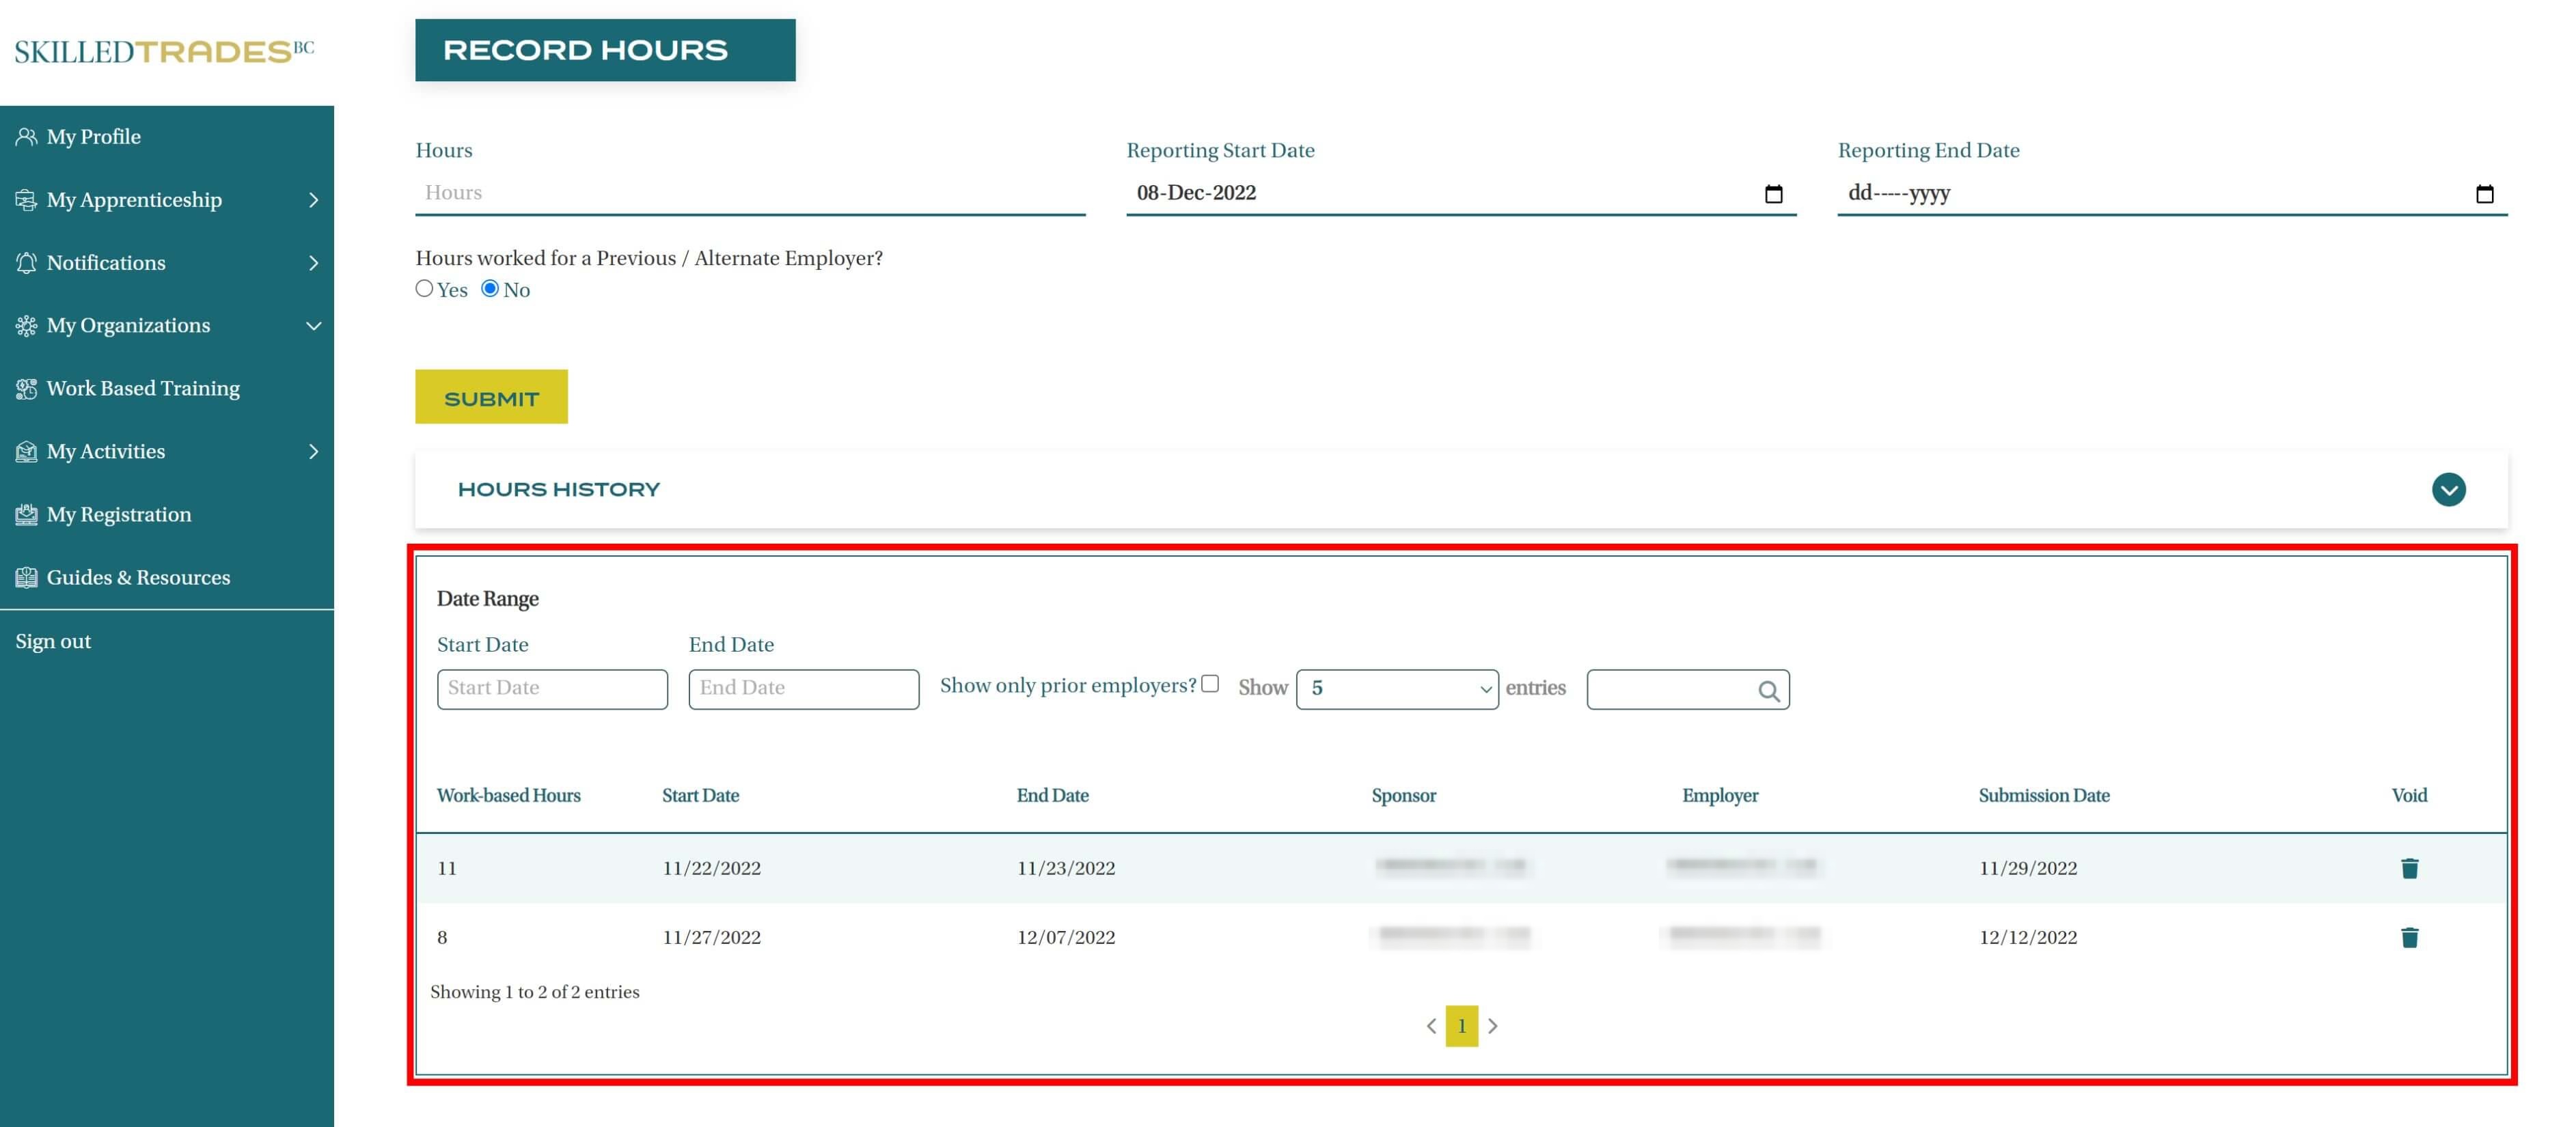Click the magnifier search icon in history
Viewport: 2576px width, 1127px height.
coord(1768,690)
